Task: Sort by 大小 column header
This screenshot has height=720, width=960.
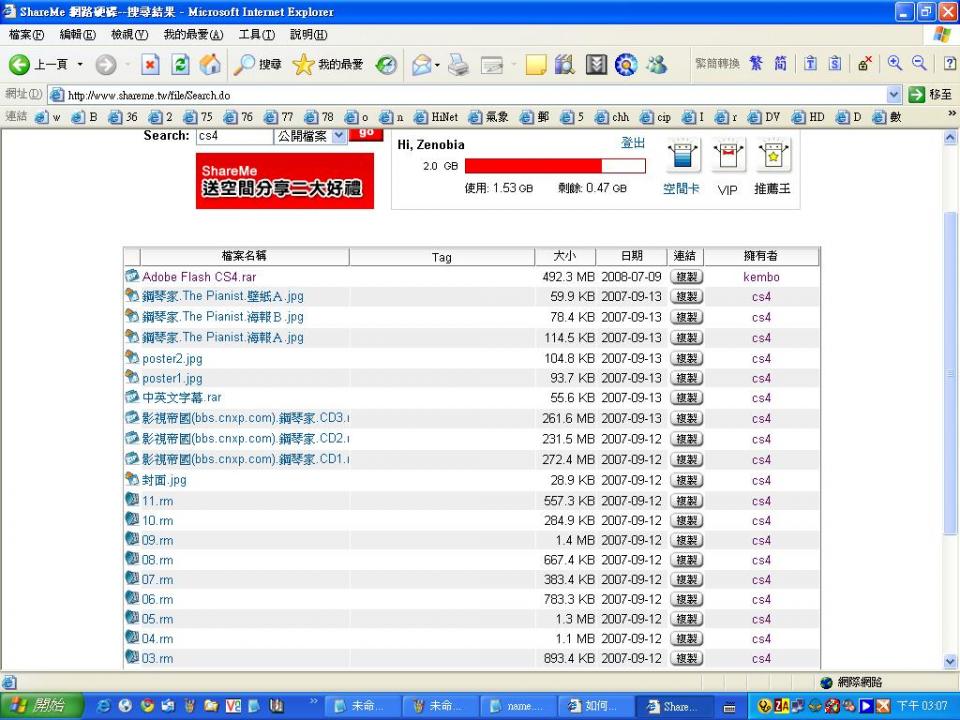Action: pyautogui.click(x=564, y=256)
